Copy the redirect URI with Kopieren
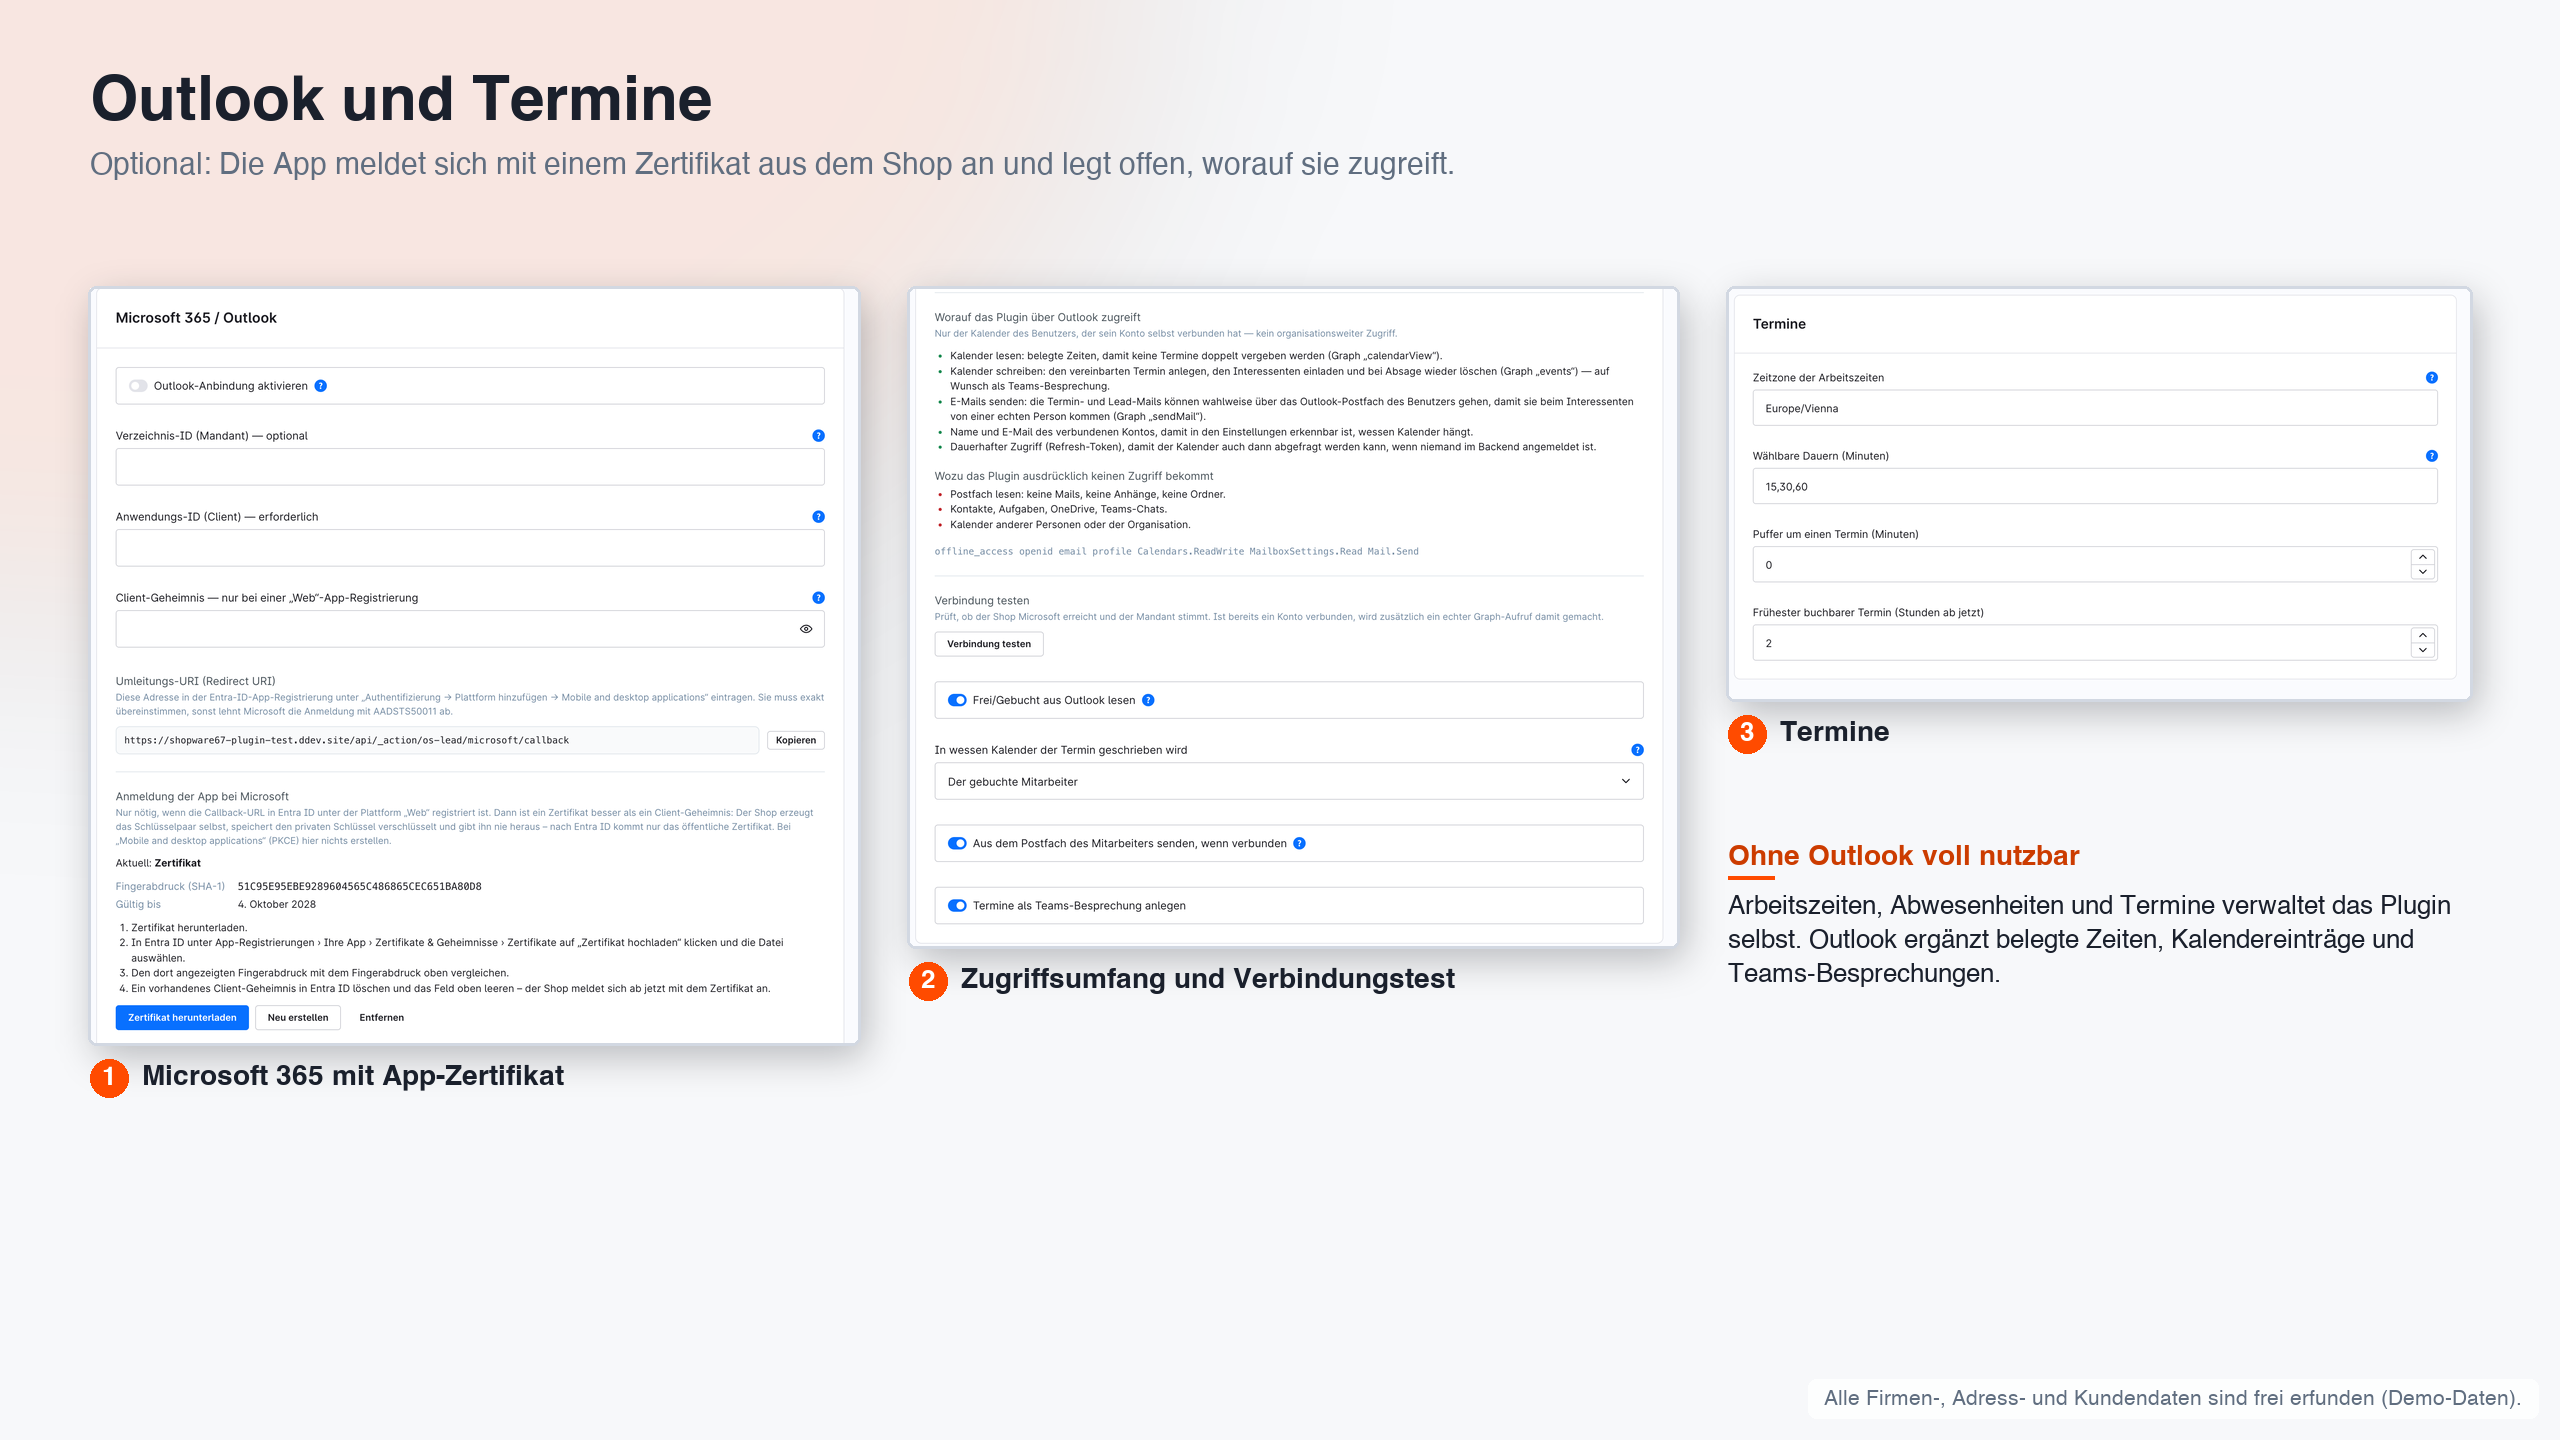Screen dimensions: 2560x1440 tap(796, 741)
